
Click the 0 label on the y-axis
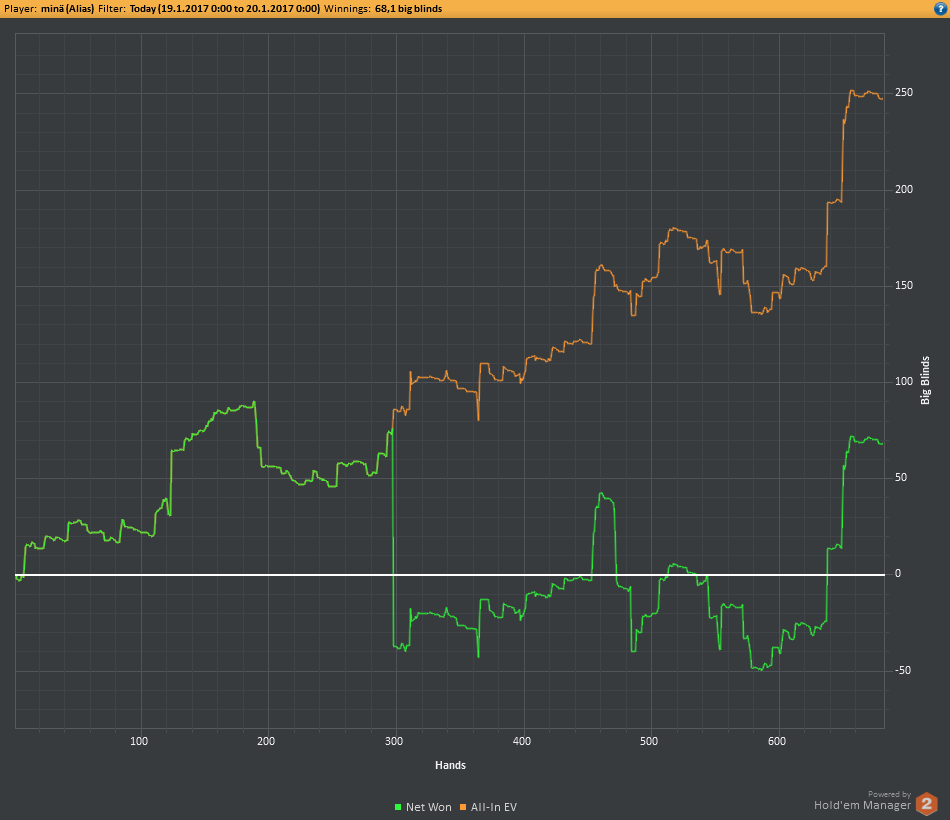[x=898, y=573]
